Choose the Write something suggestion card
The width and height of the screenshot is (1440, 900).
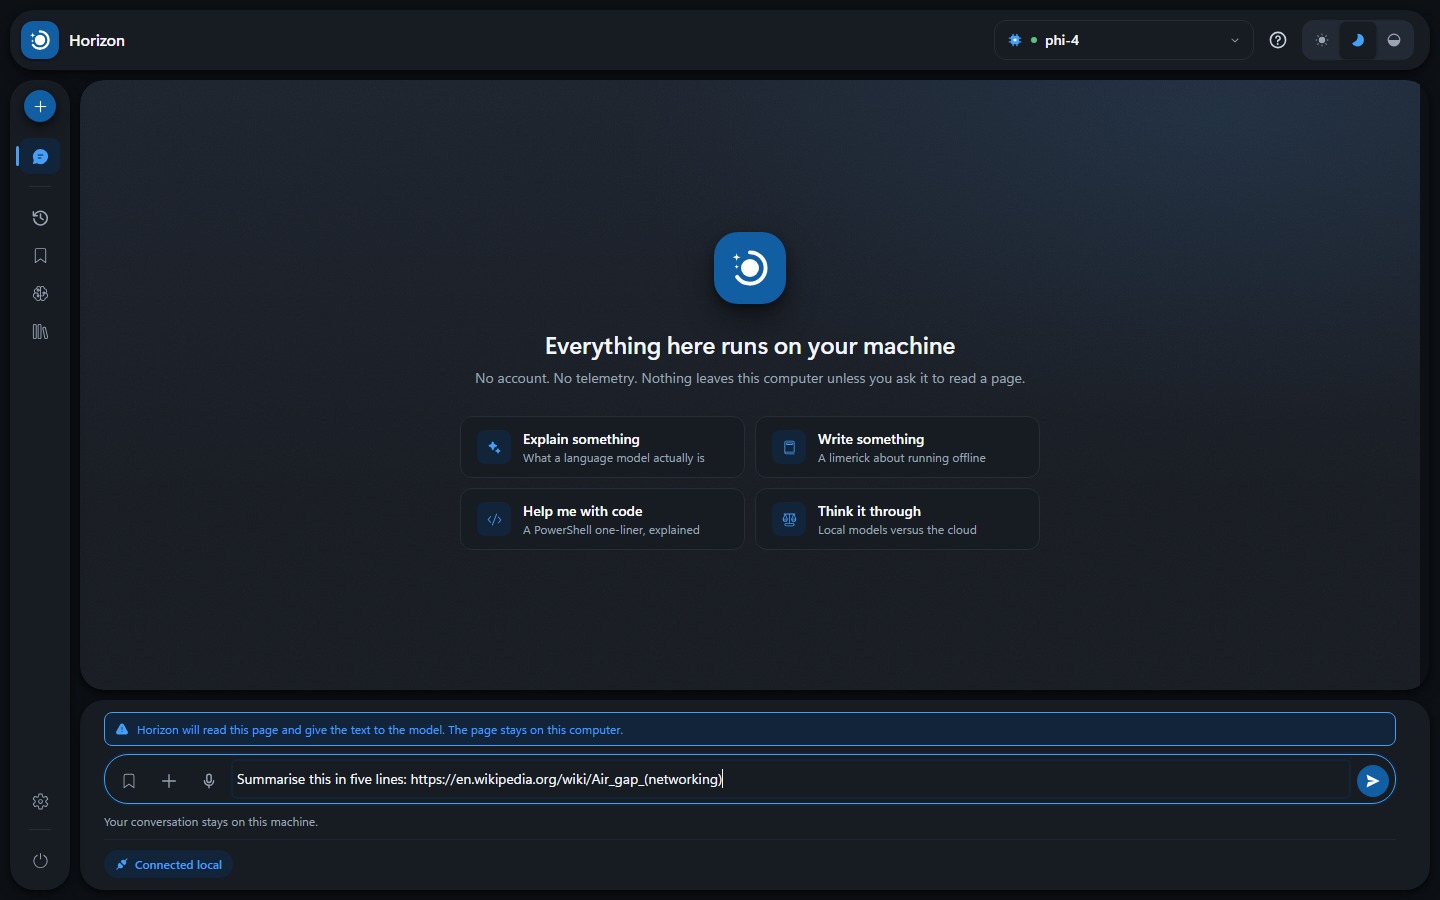pyautogui.click(x=897, y=447)
